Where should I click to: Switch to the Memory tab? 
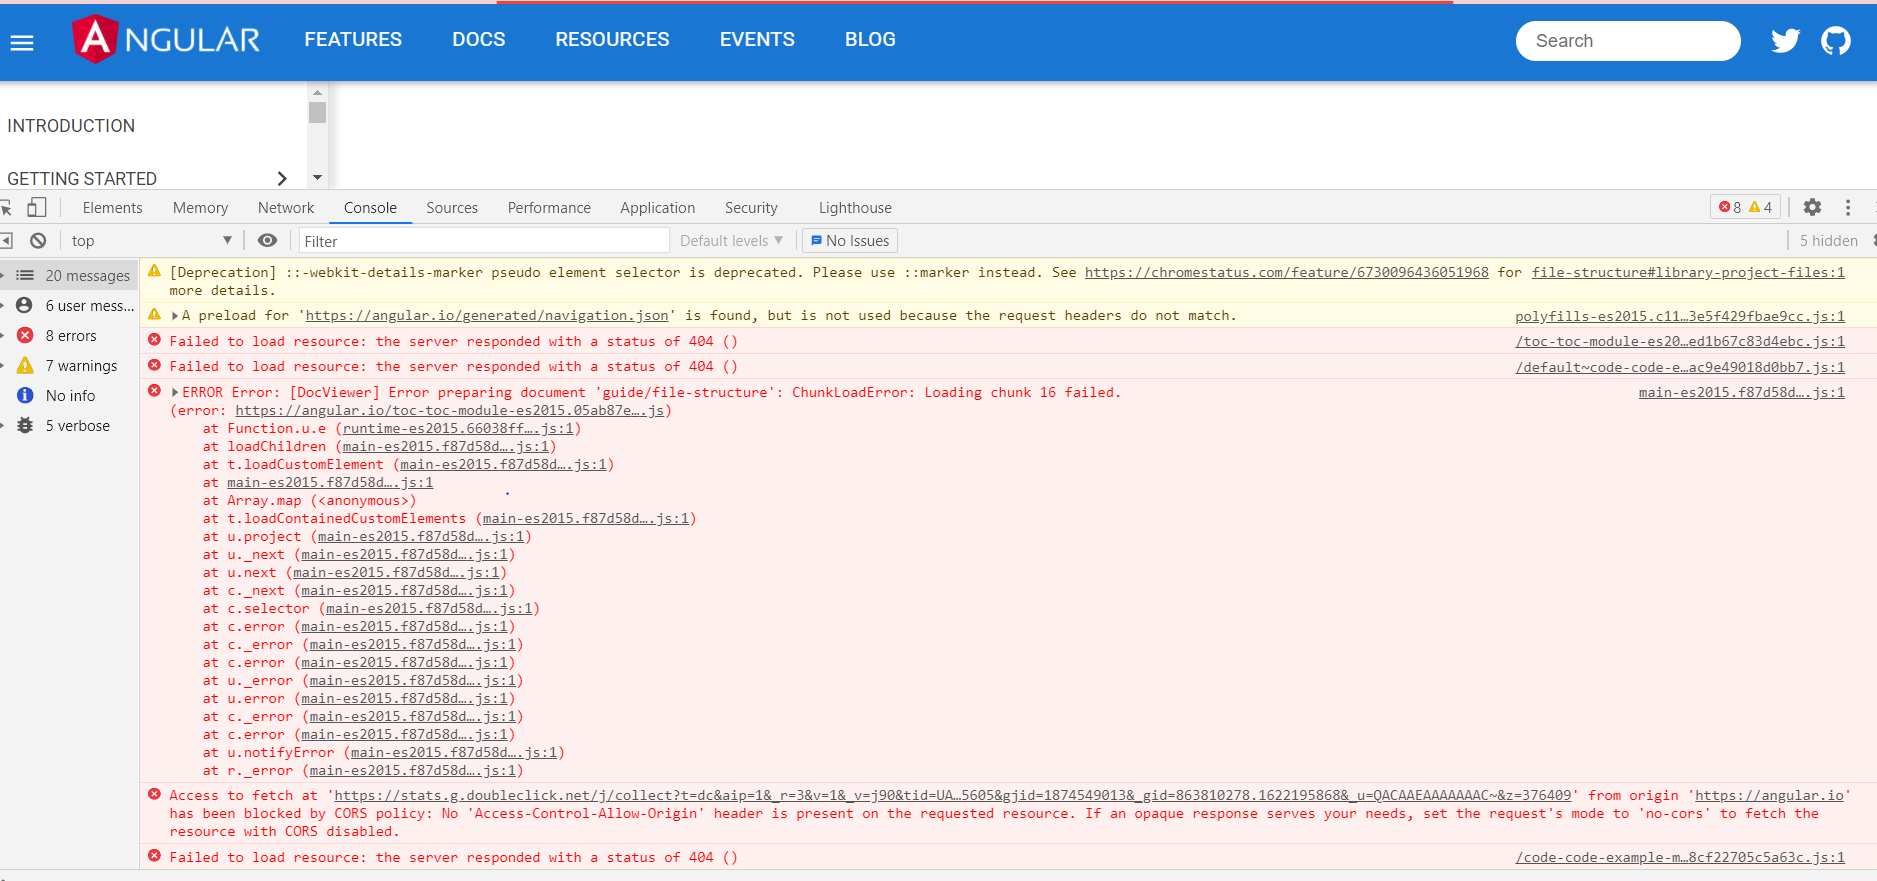click(200, 208)
